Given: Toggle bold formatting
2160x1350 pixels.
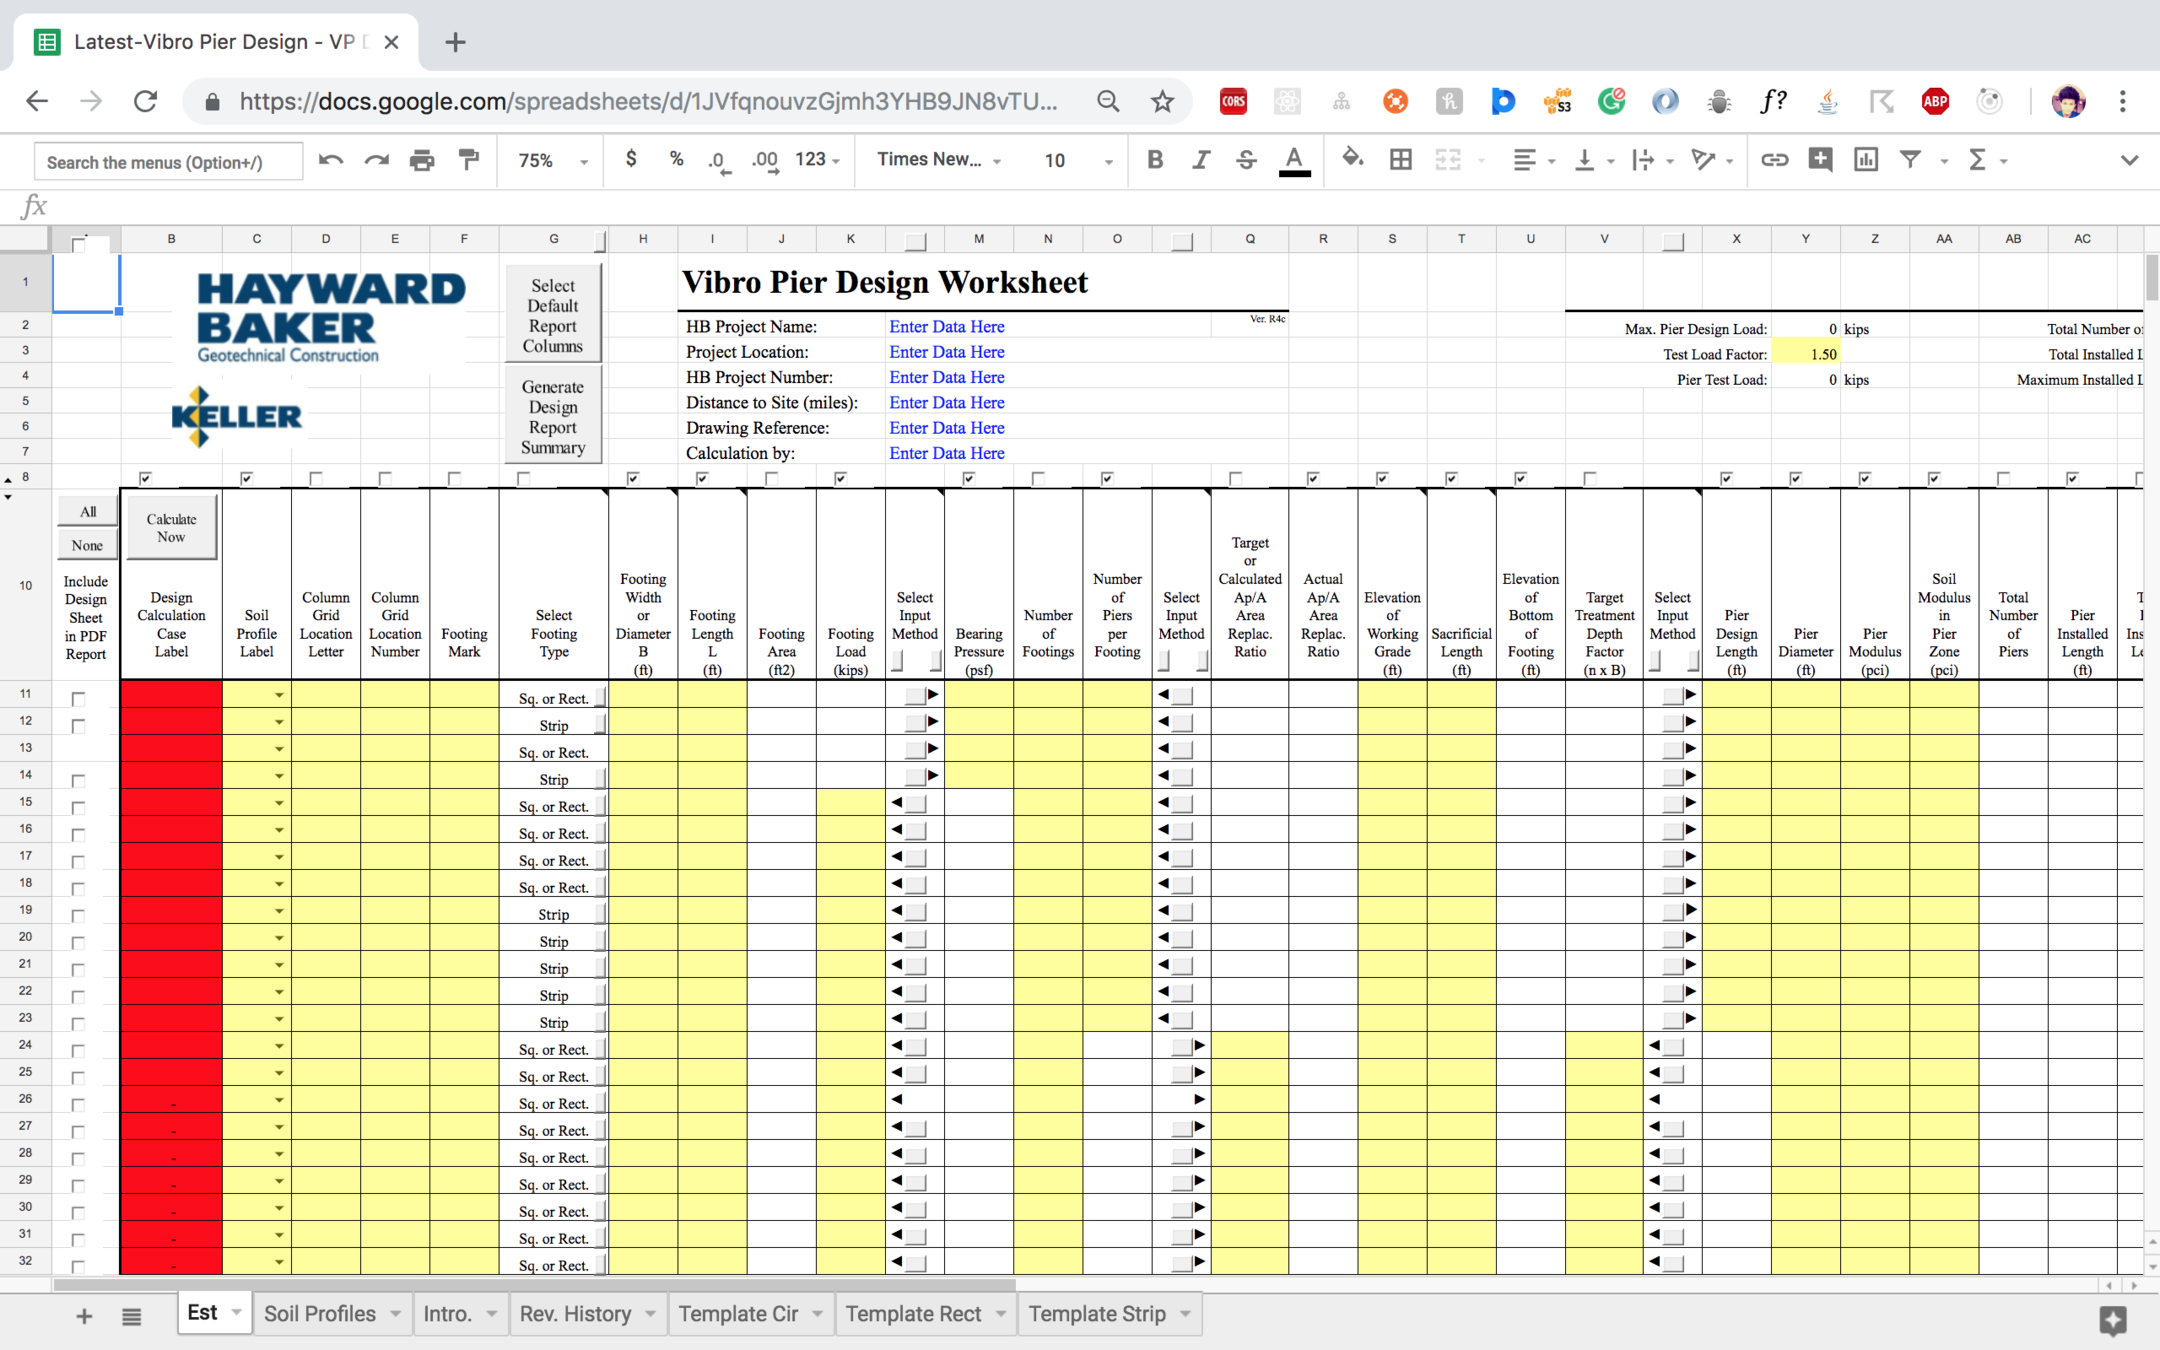Looking at the screenshot, I should pyautogui.click(x=1155, y=160).
